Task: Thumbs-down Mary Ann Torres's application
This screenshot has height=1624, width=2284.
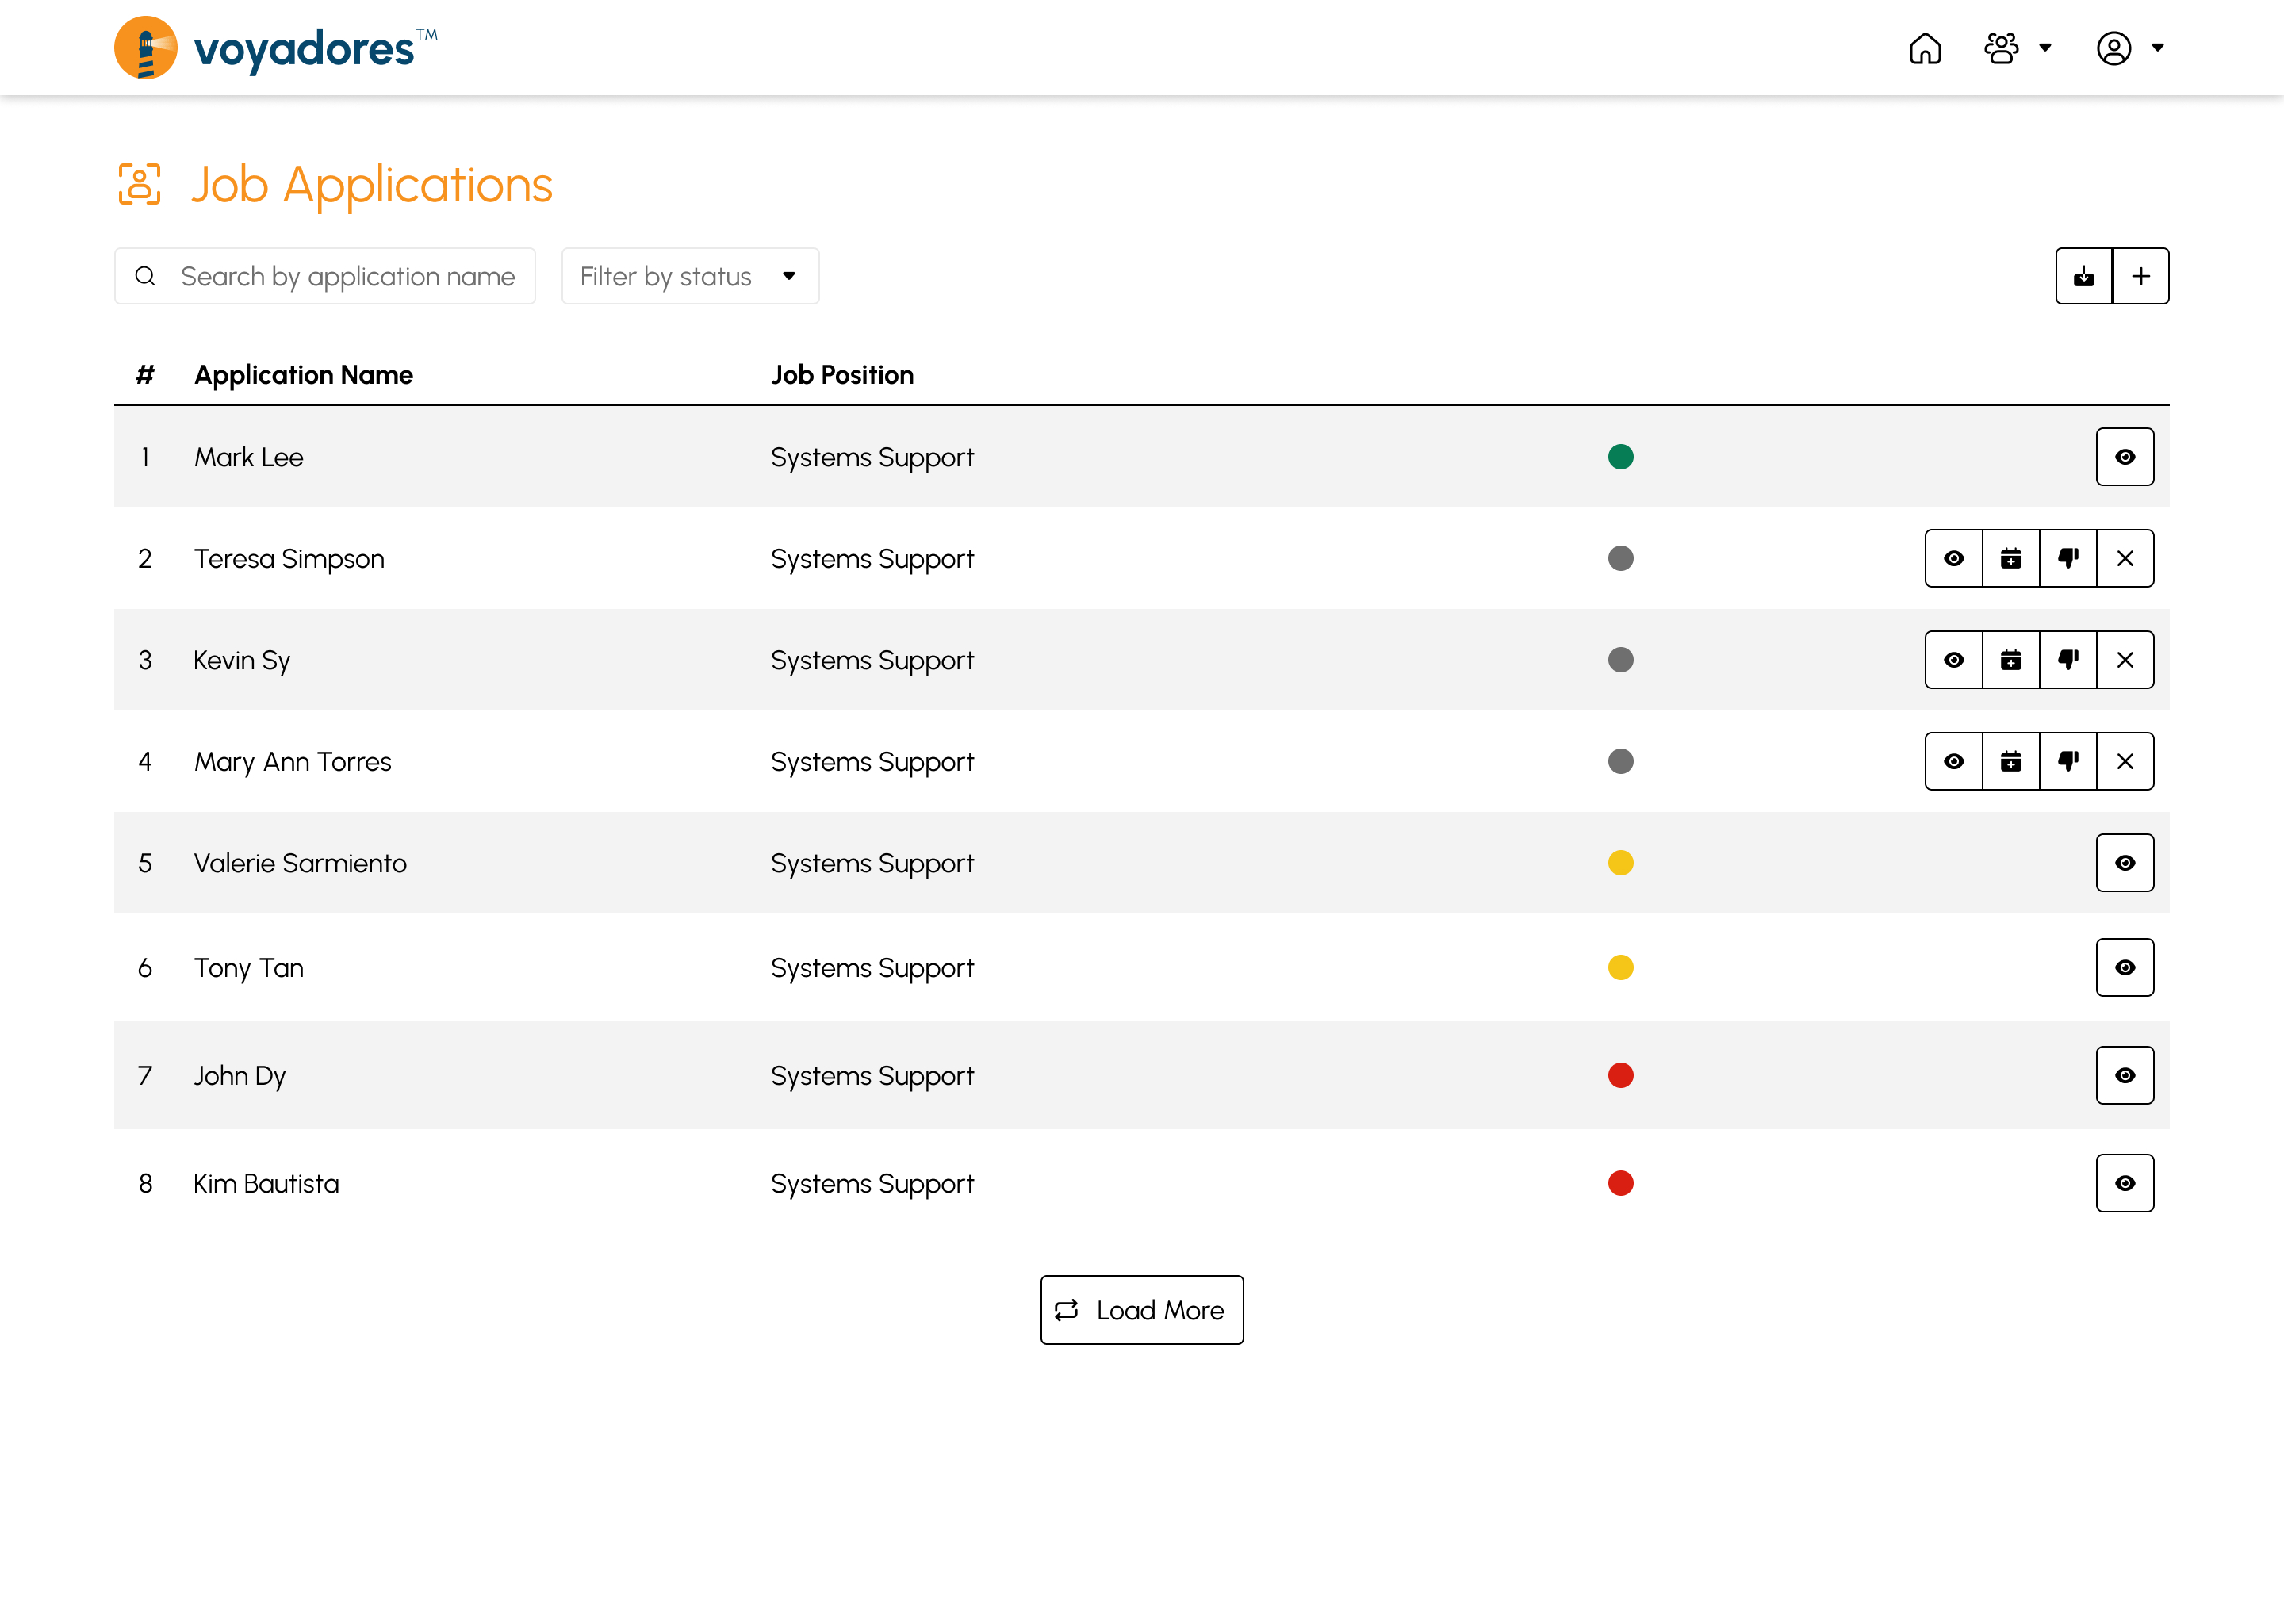Action: 2068,761
